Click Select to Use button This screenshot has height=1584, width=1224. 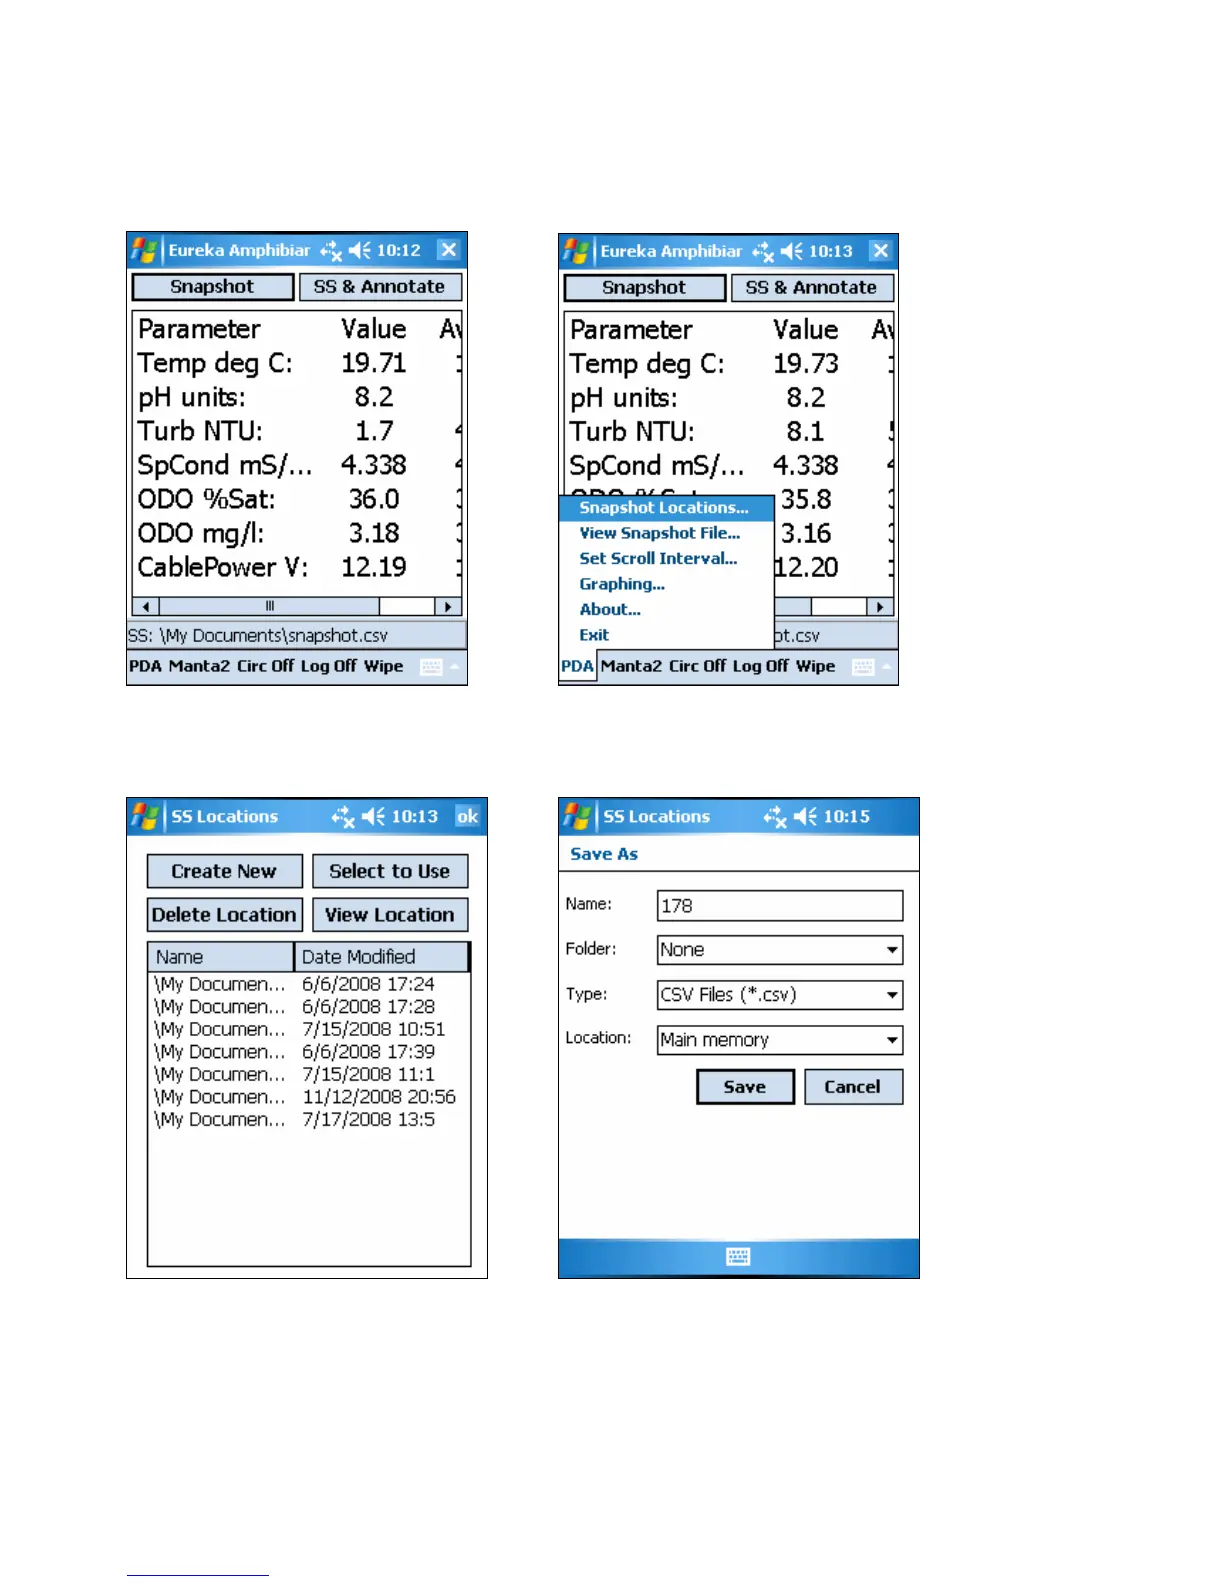[x=390, y=871]
